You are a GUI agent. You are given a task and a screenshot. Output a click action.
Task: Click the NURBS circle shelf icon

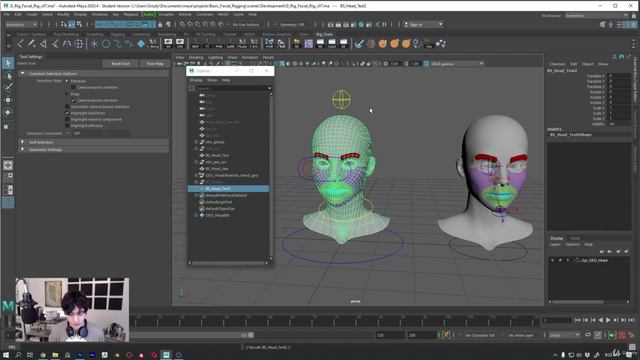pyautogui.click(x=106, y=44)
